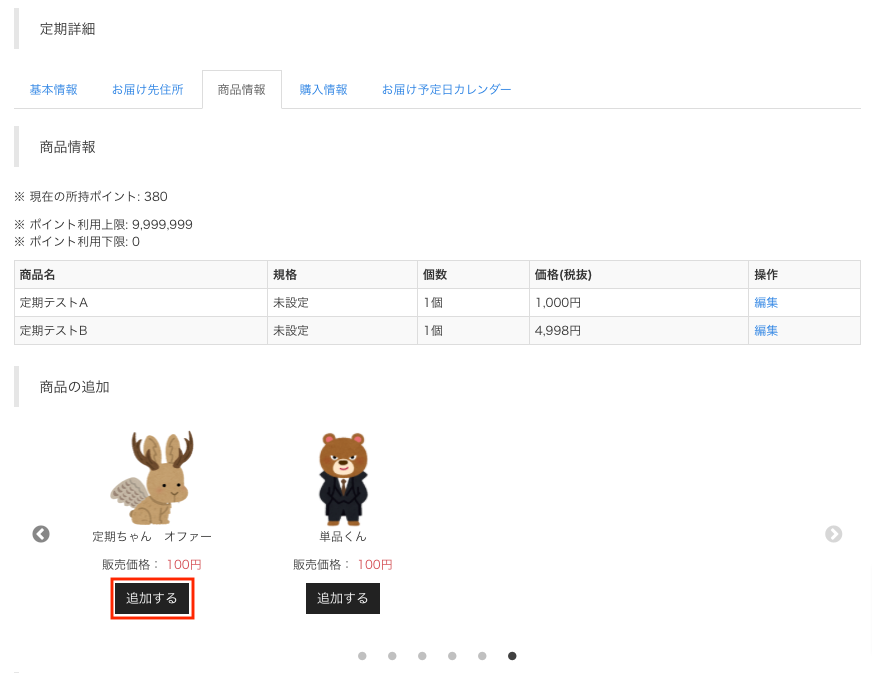The height and width of the screenshot is (673, 872).
Task: Click the 規格 column header
Action: pos(343,275)
